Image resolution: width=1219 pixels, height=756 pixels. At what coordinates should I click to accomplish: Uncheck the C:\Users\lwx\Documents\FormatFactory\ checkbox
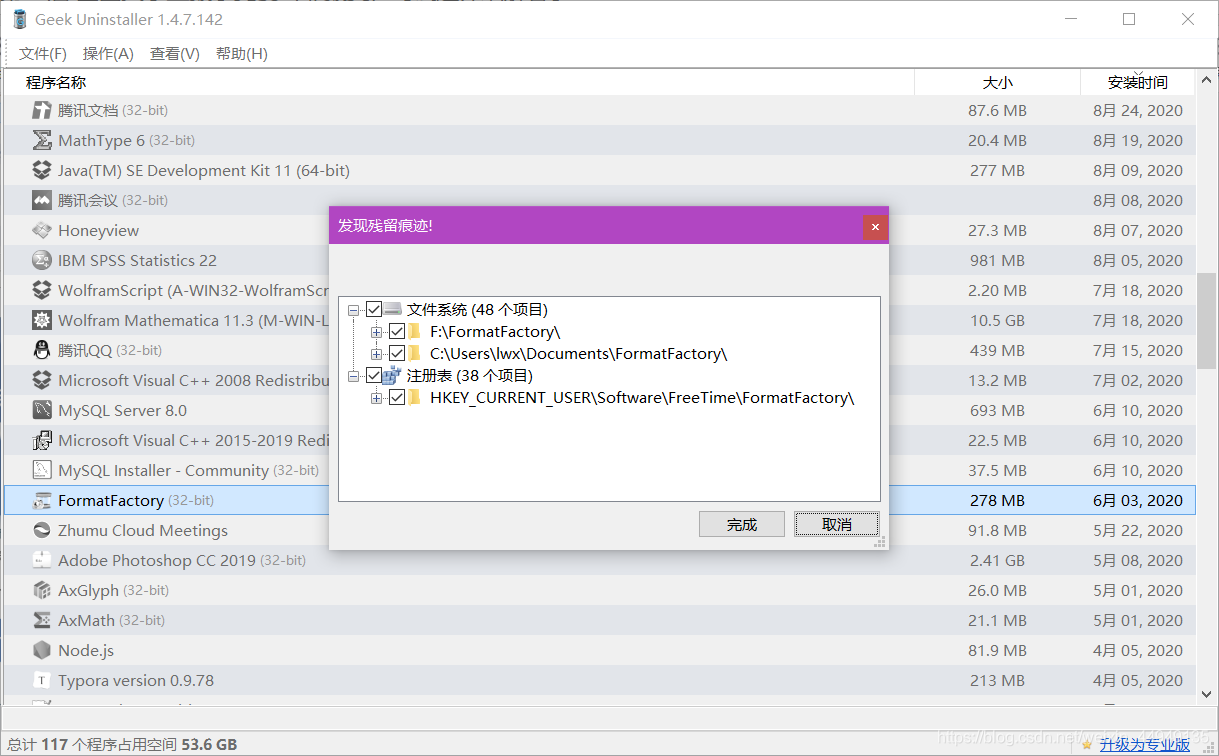coord(397,353)
